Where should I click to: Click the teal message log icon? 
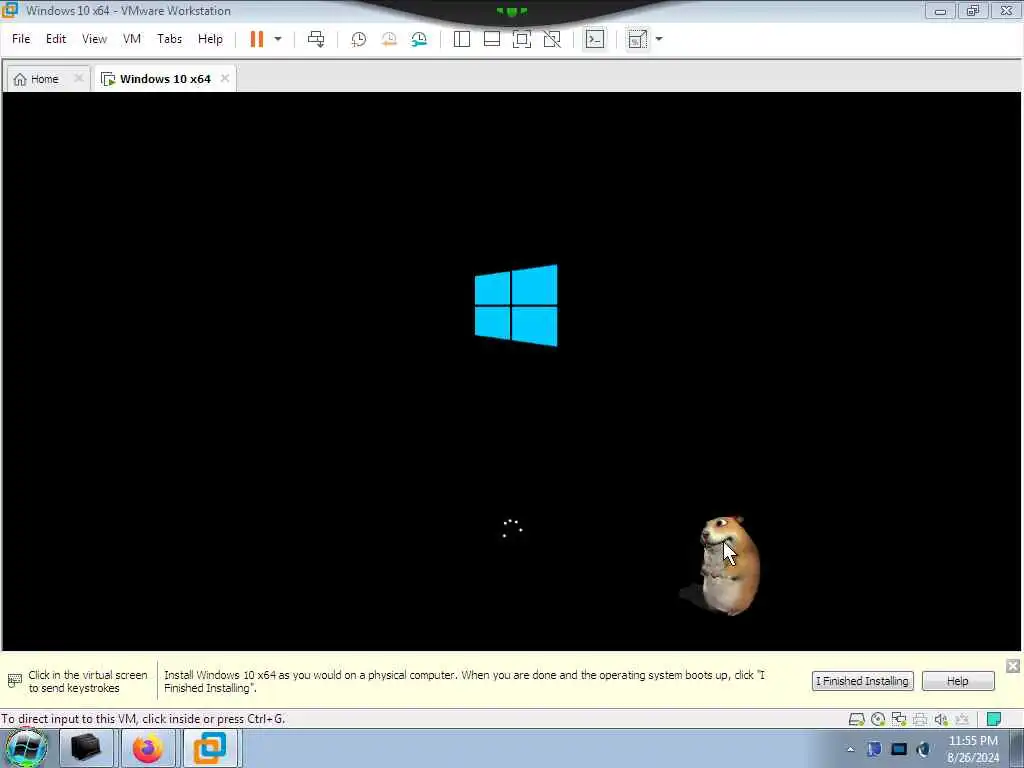click(994, 719)
